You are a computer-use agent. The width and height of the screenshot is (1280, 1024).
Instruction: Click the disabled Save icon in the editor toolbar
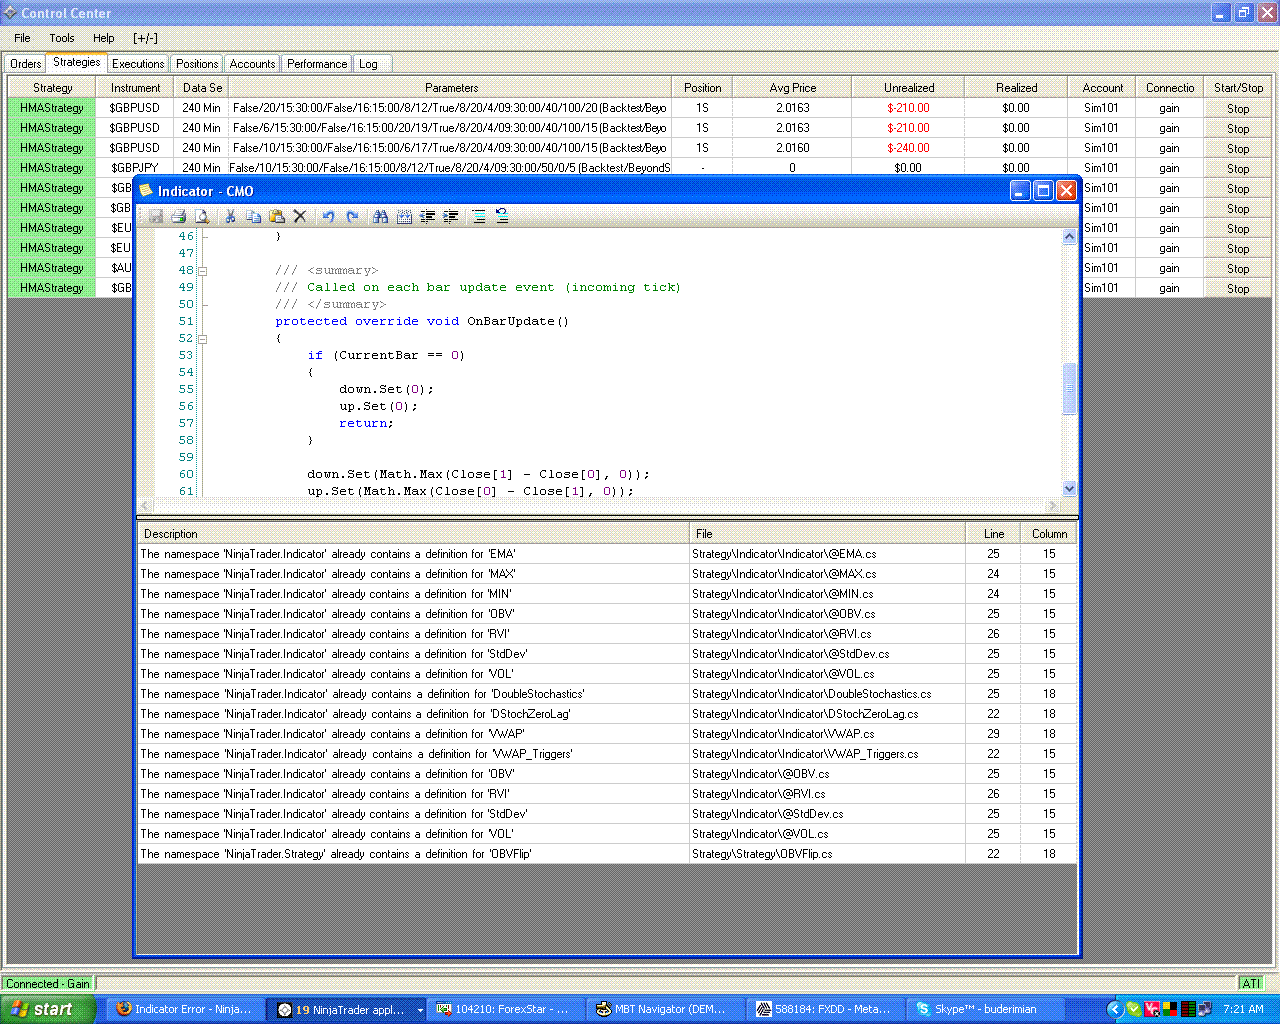pyautogui.click(x=156, y=216)
